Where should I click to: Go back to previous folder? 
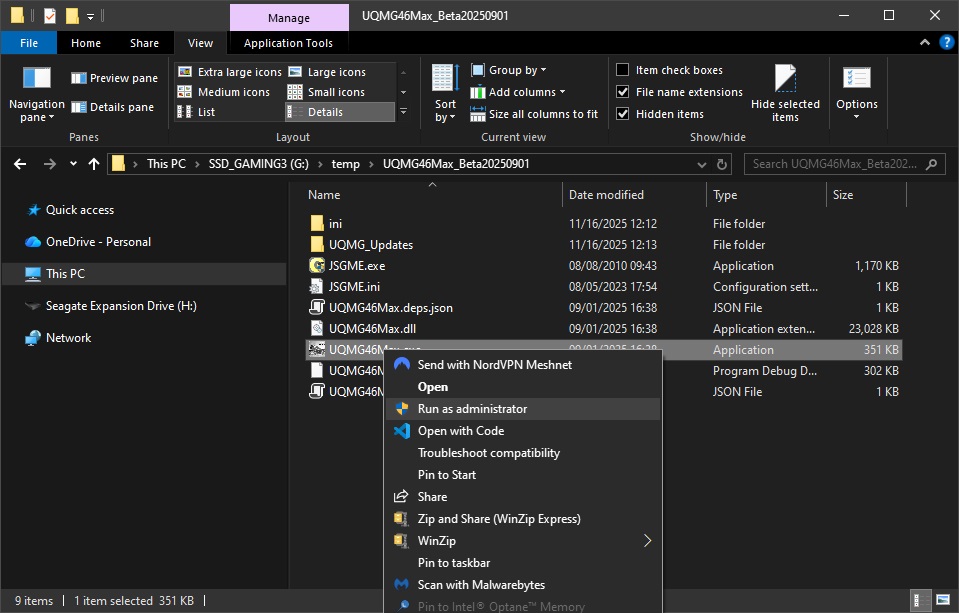[x=20, y=164]
